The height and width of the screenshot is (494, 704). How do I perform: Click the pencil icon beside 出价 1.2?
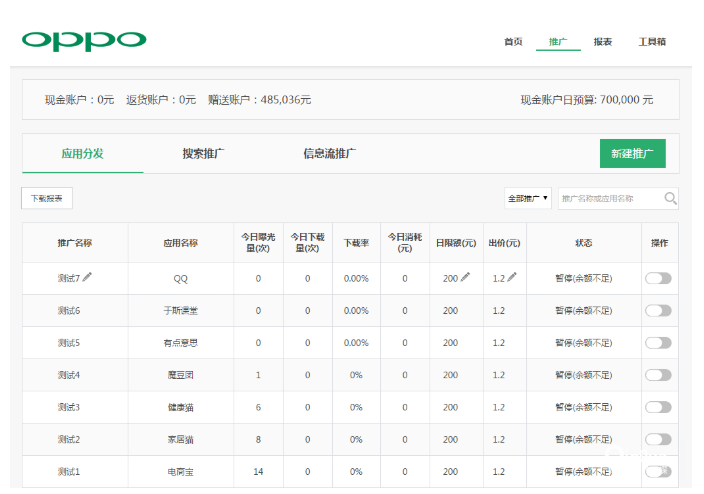point(512,277)
